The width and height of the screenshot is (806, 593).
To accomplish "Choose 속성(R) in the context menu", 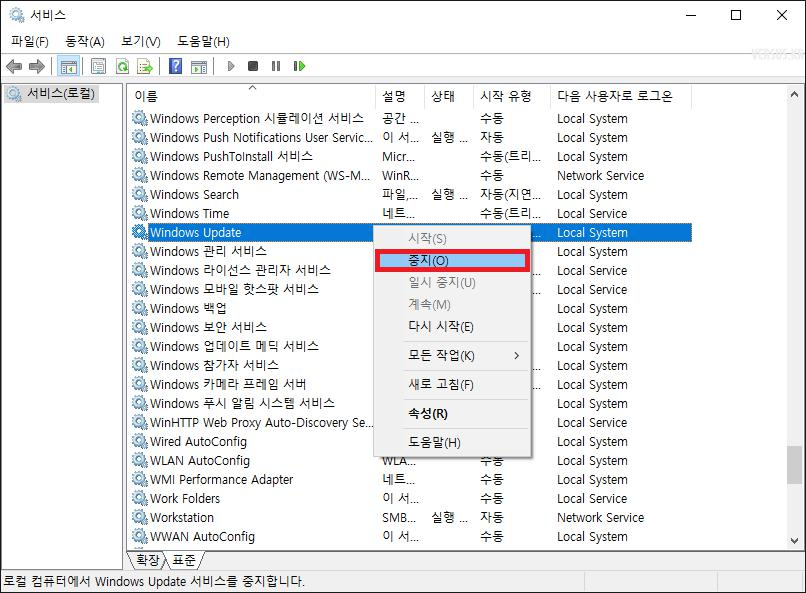I will [x=452, y=414].
